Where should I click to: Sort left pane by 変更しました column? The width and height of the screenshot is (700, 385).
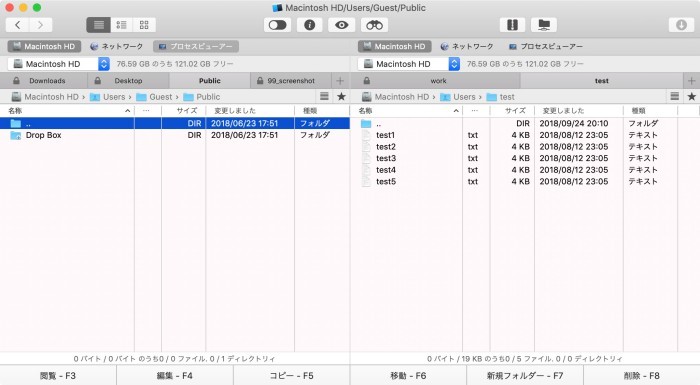[250, 111]
